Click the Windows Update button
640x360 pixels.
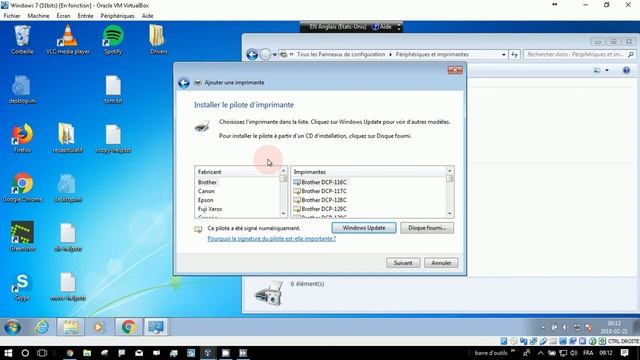click(x=364, y=228)
